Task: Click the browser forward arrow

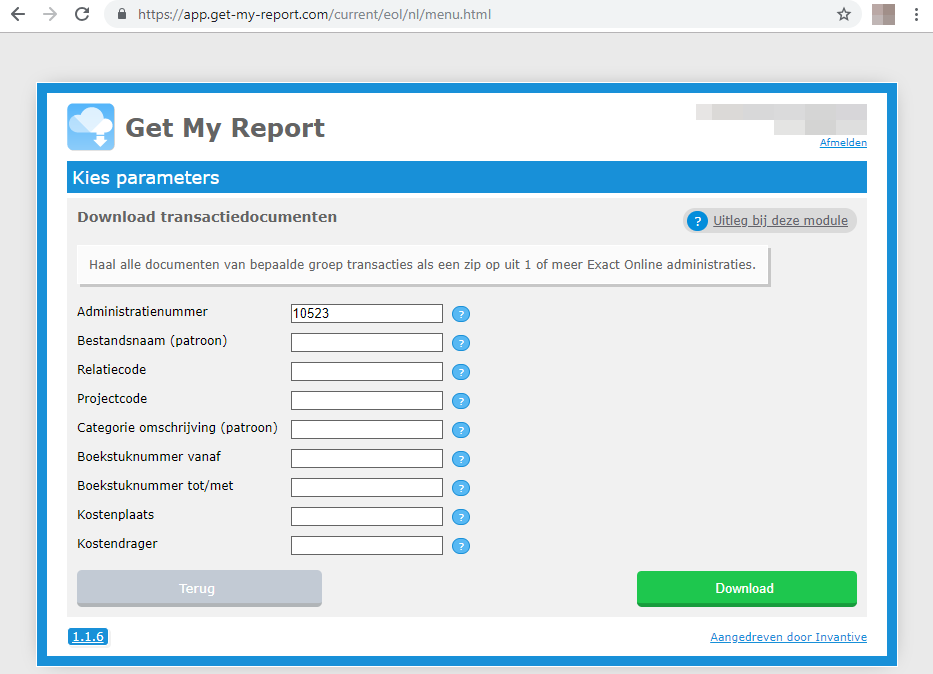Action: 50,14
